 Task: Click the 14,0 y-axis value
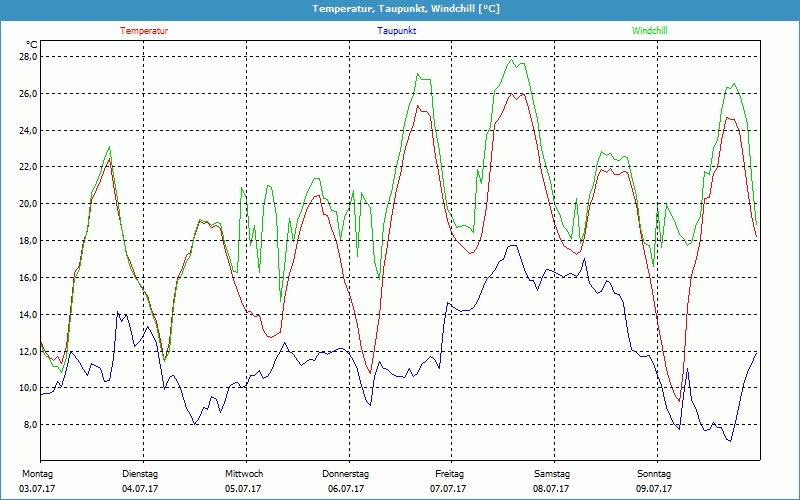pyautogui.click(x=28, y=314)
